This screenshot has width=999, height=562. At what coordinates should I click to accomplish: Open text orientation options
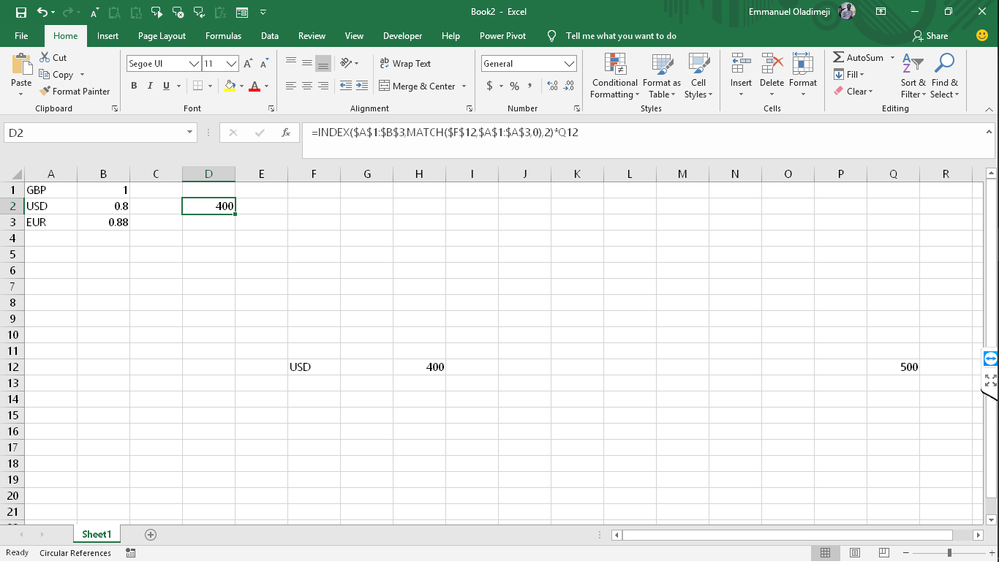(349, 62)
